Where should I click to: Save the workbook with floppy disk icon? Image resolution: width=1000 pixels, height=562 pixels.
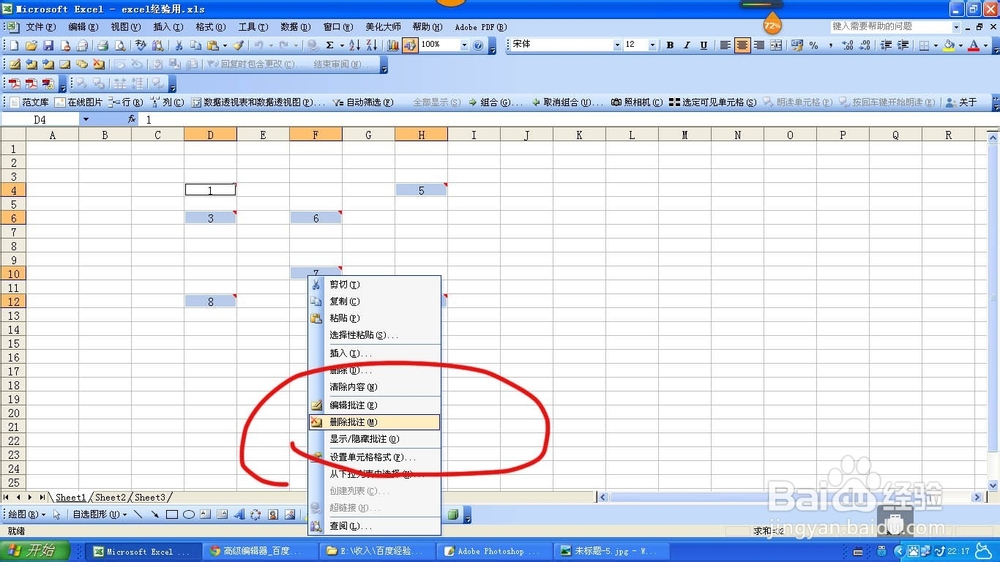(x=48, y=45)
